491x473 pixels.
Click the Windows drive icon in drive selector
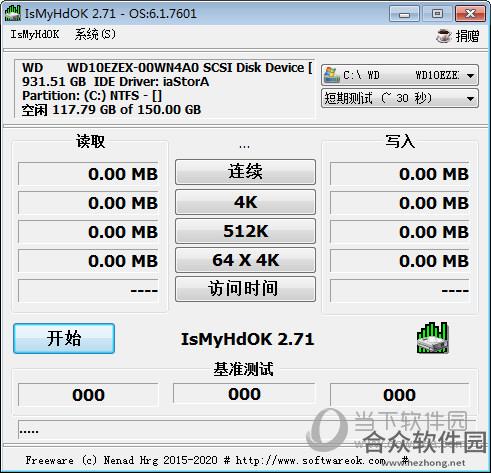click(332, 75)
